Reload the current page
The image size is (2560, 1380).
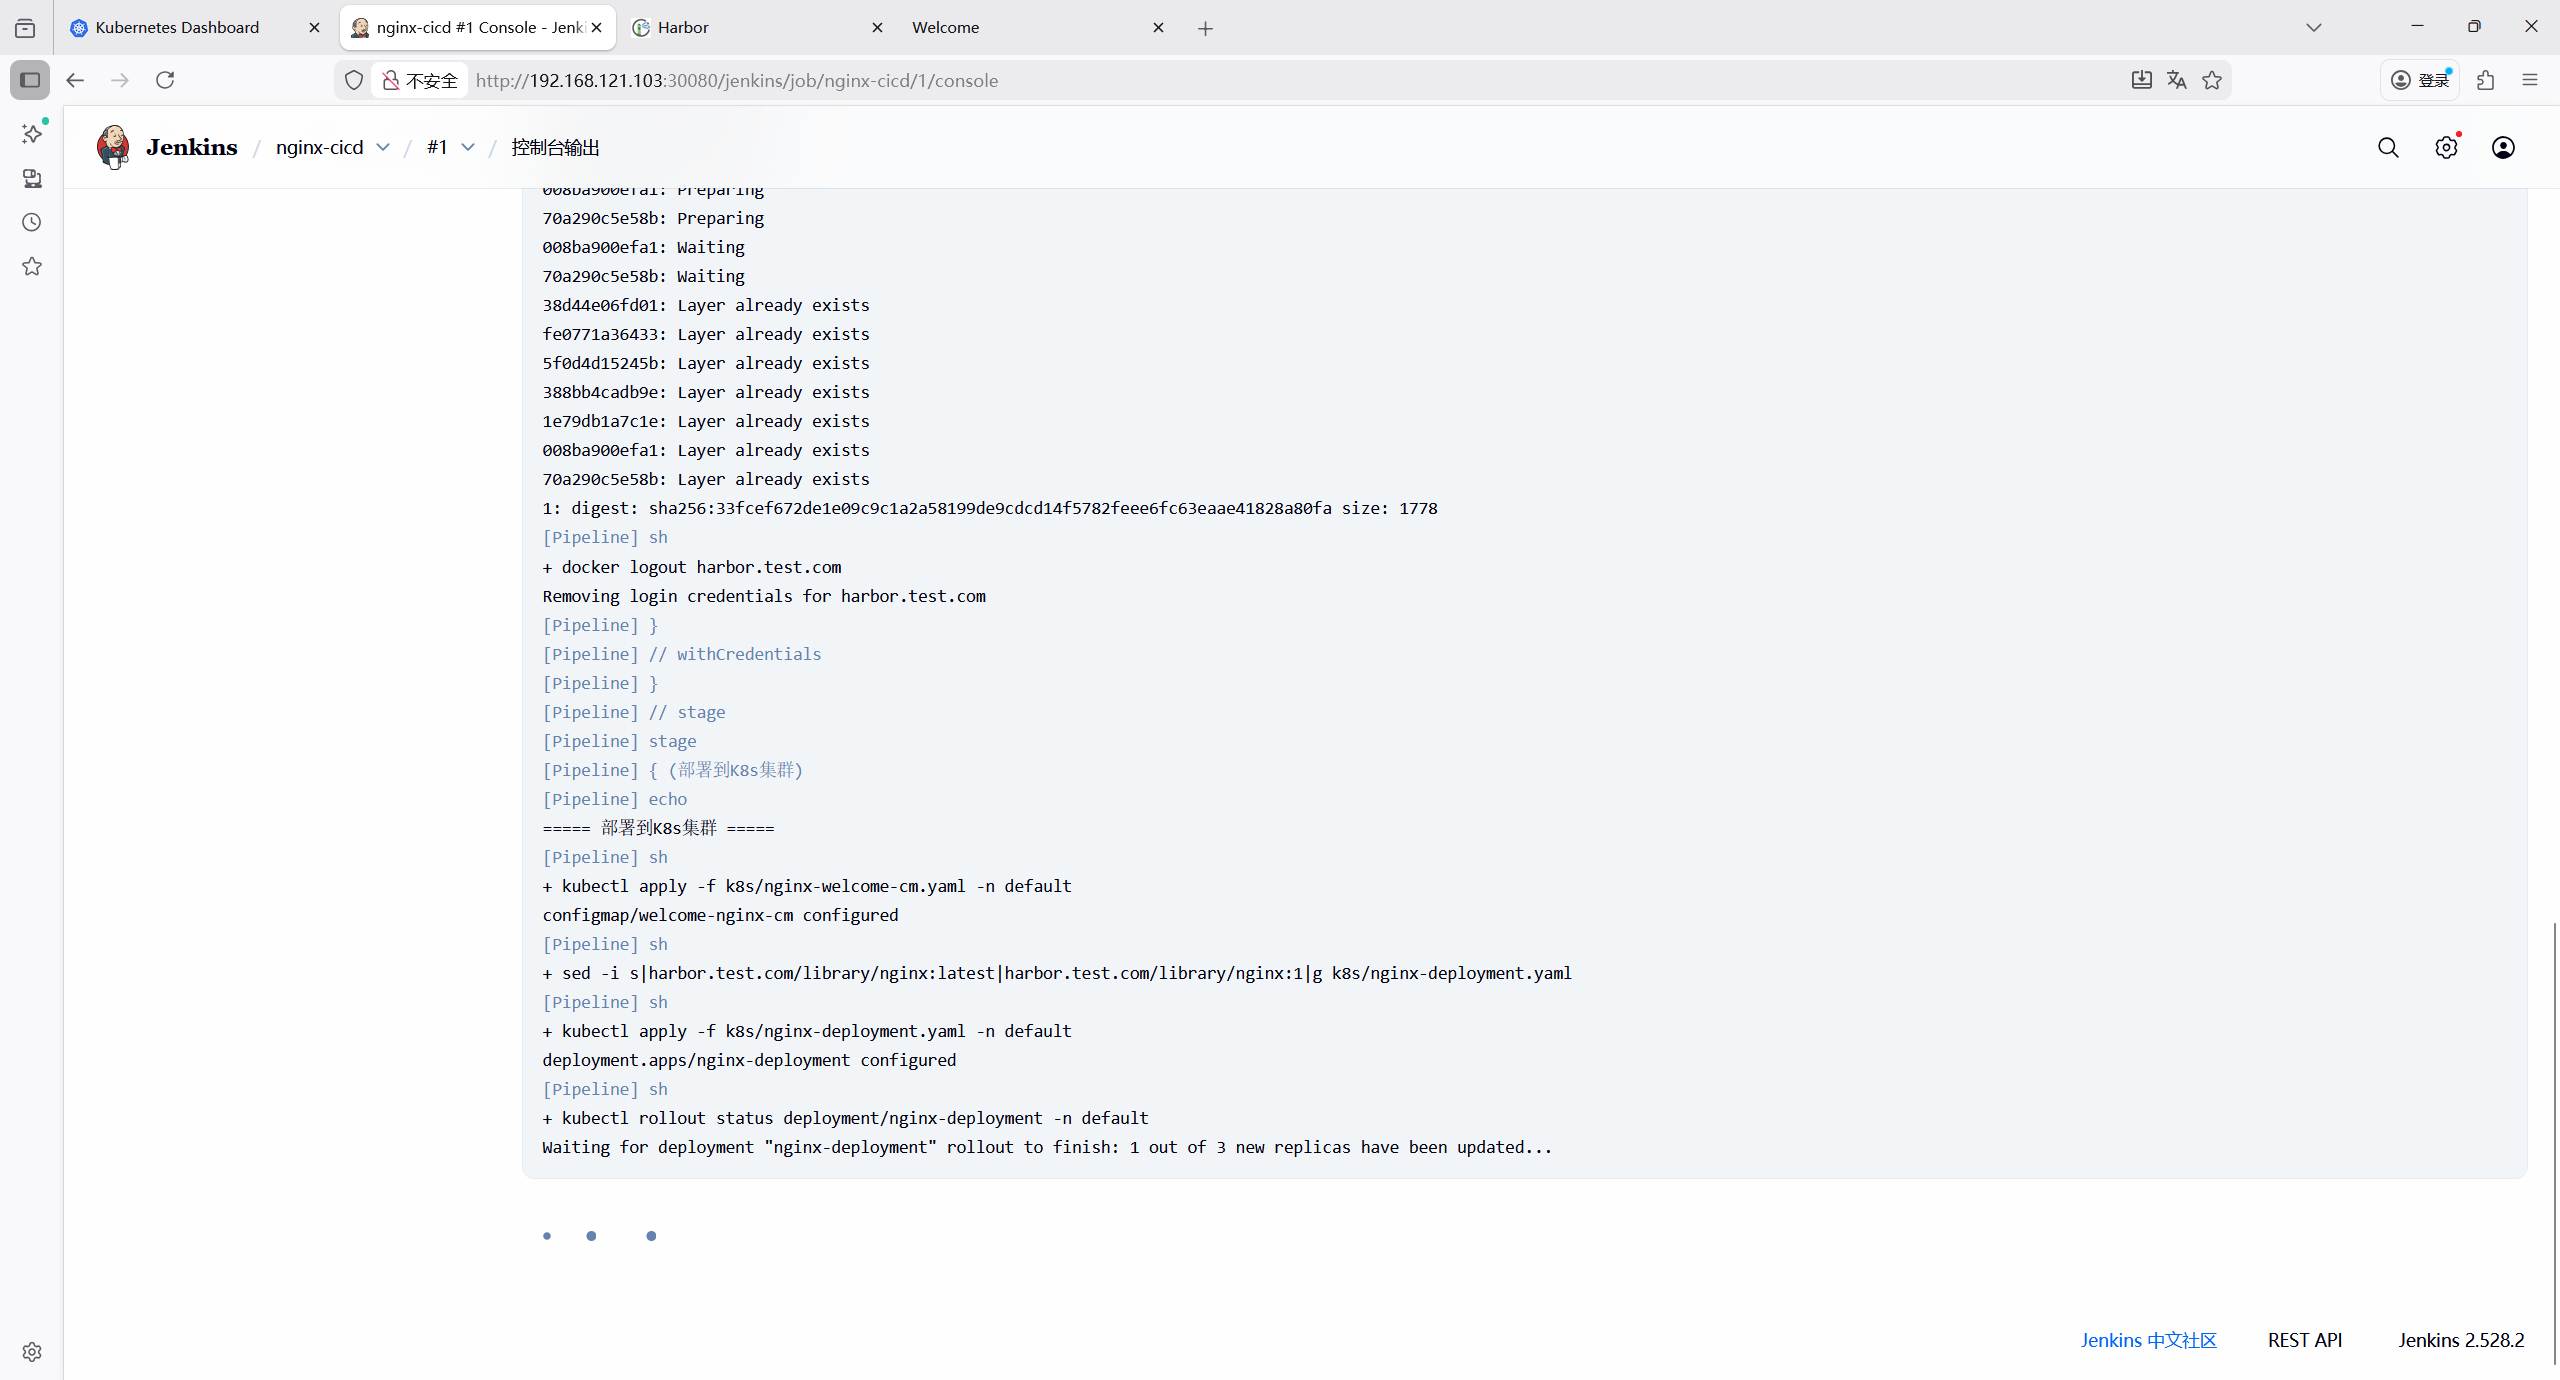[165, 80]
